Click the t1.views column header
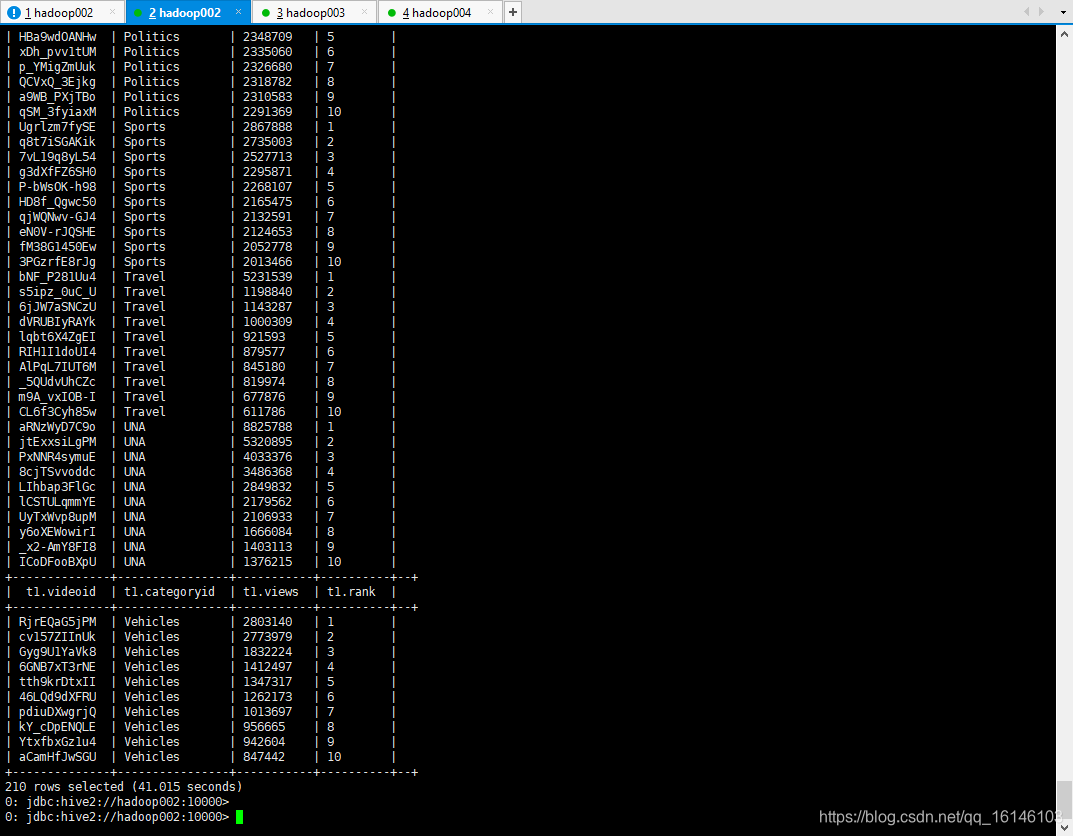1073x836 pixels. coord(270,592)
